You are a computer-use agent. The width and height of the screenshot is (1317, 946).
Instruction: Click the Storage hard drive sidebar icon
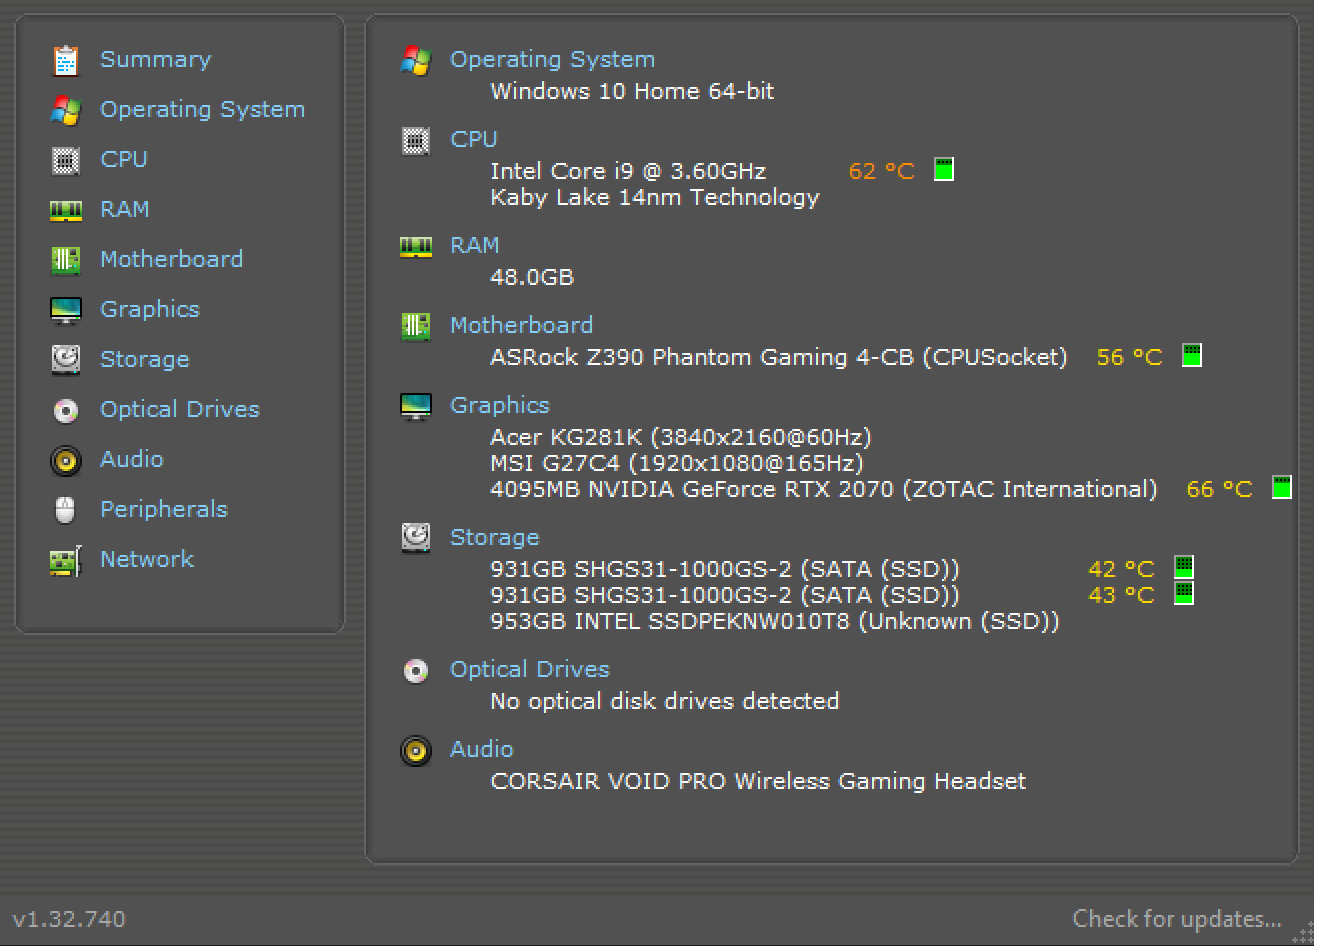point(66,360)
